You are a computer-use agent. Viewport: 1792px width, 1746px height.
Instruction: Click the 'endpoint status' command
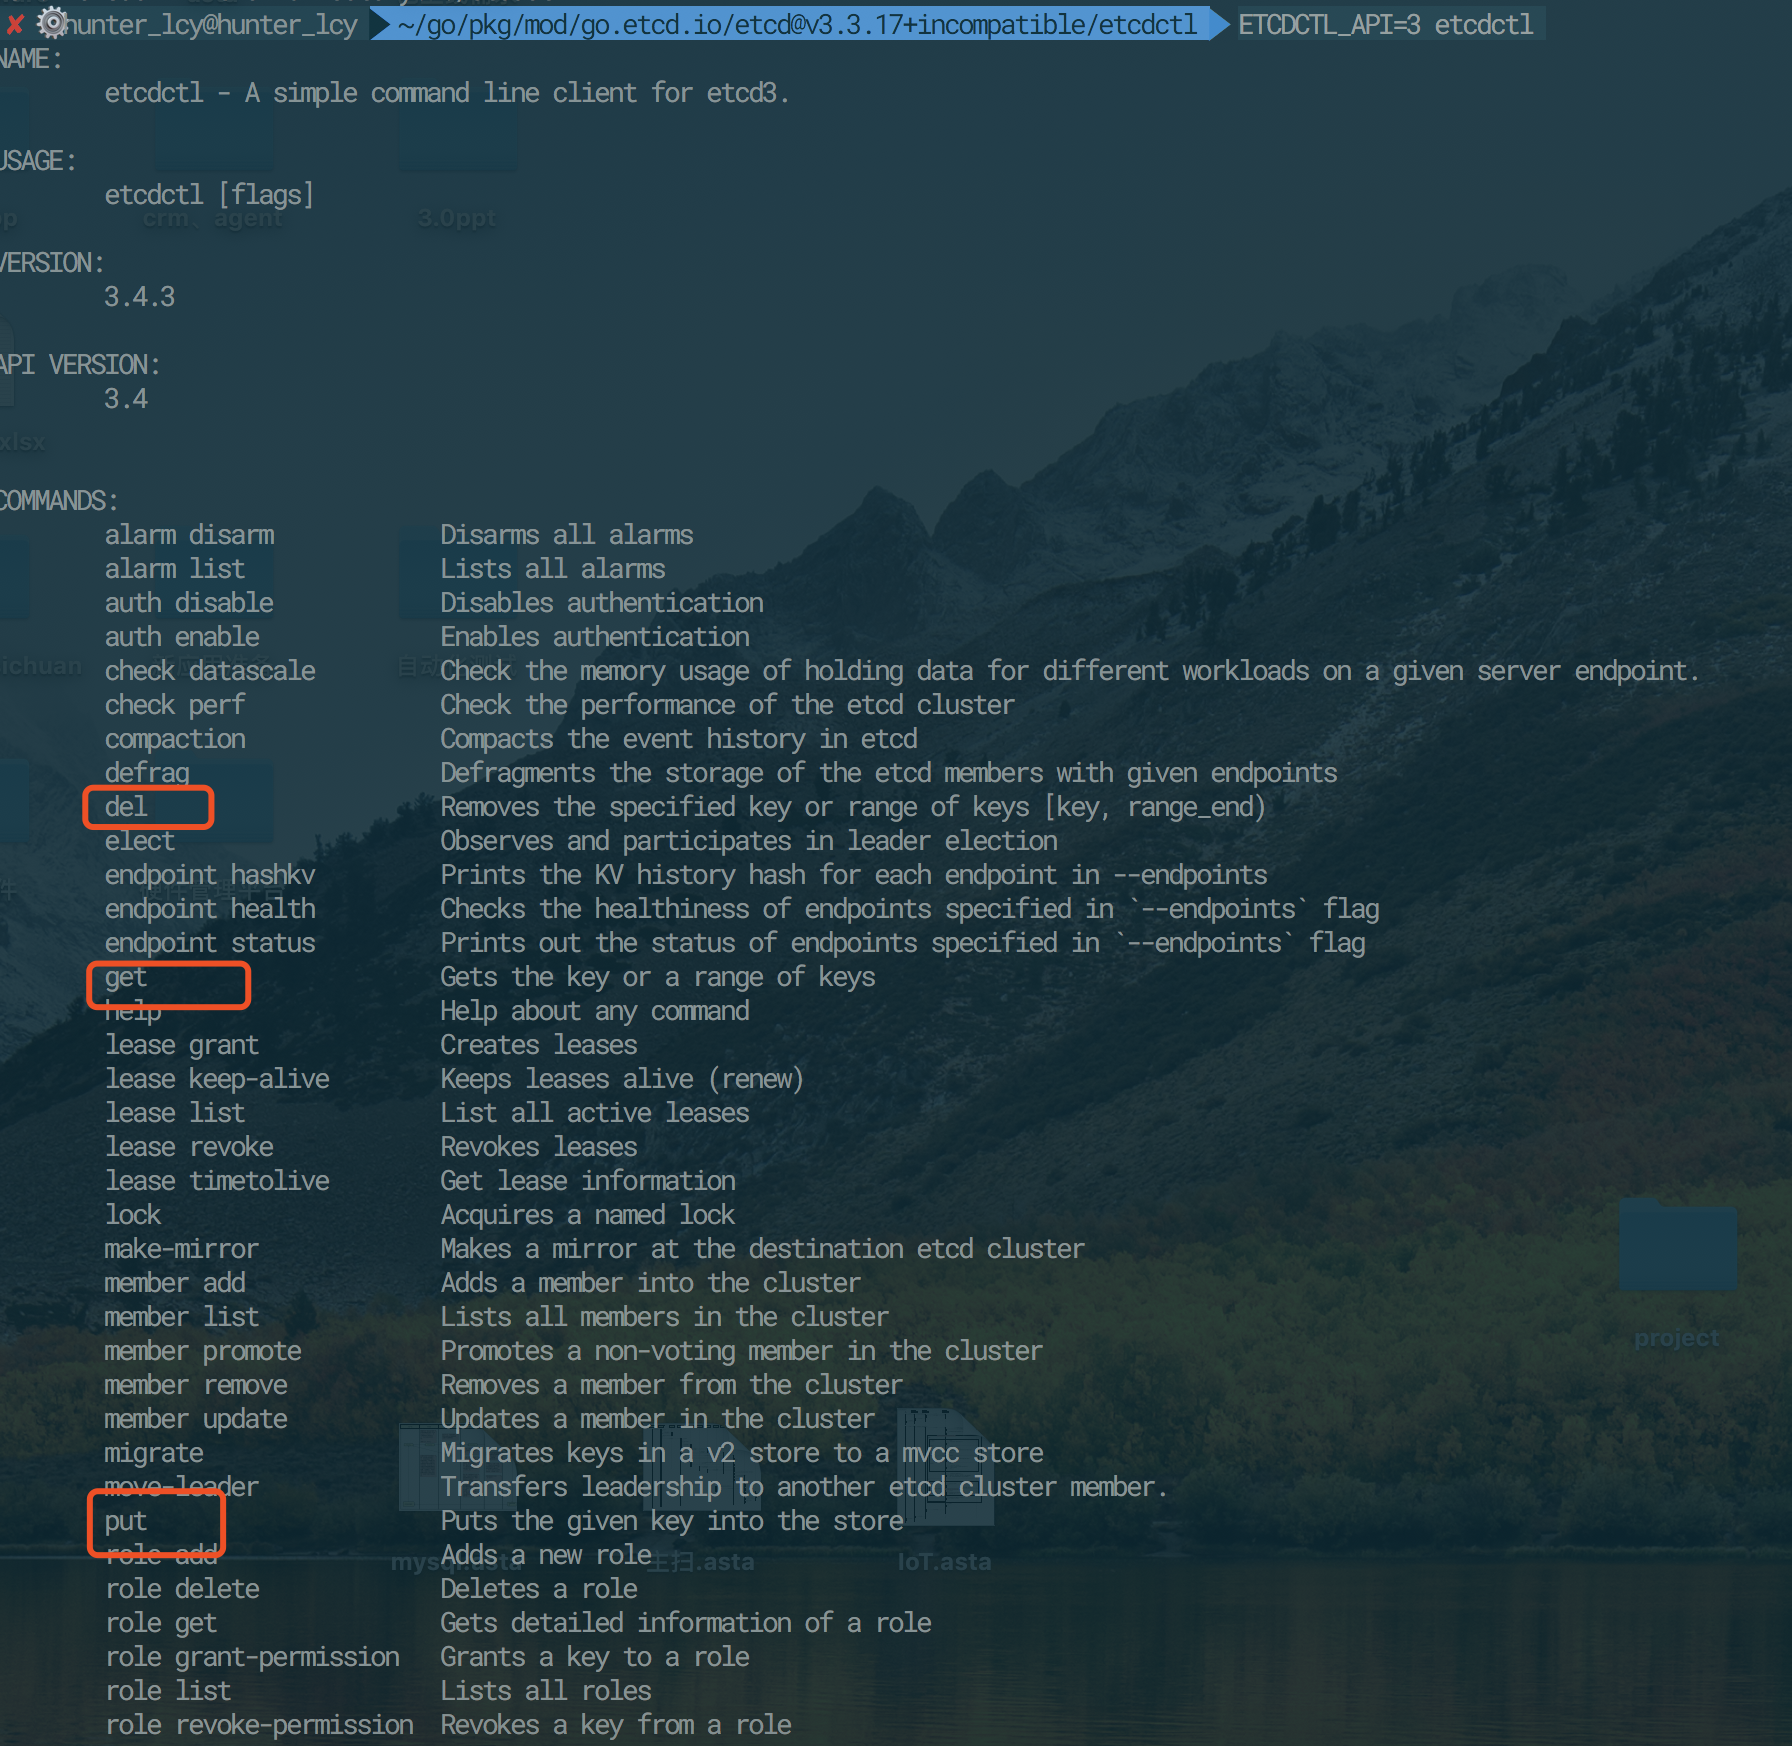(x=210, y=943)
